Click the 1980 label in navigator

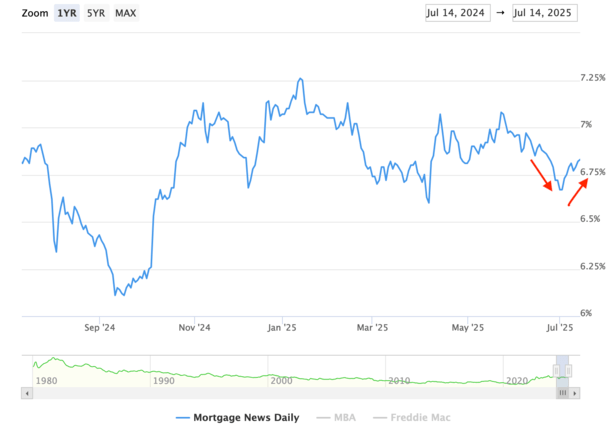46,381
